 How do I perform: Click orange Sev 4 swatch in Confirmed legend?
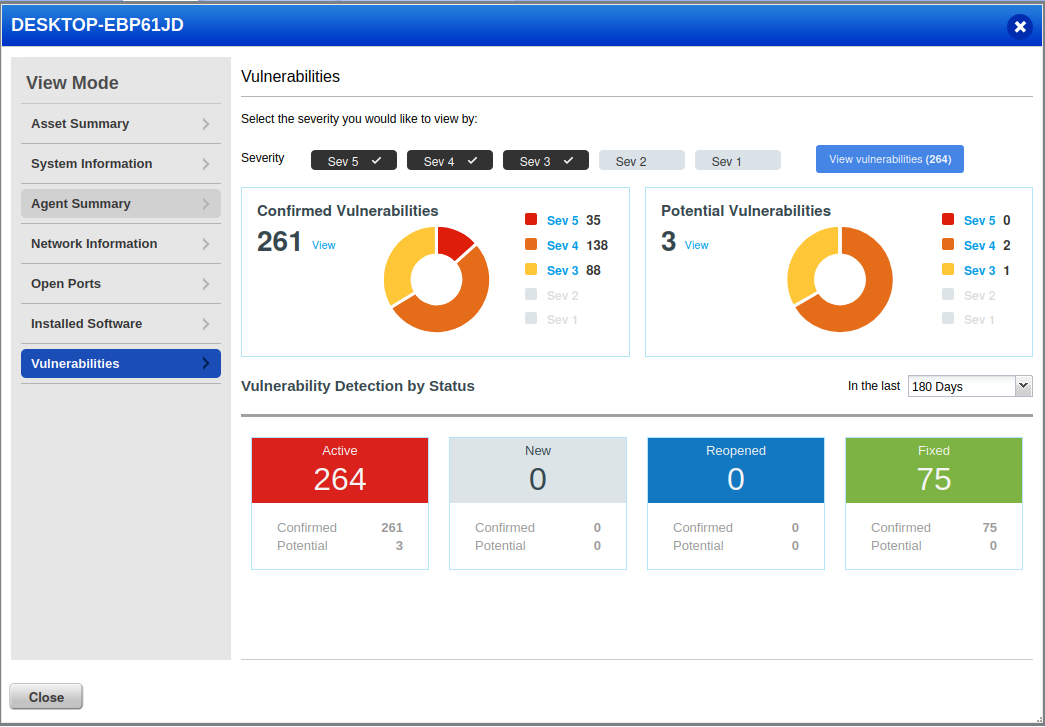pos(531,244)
